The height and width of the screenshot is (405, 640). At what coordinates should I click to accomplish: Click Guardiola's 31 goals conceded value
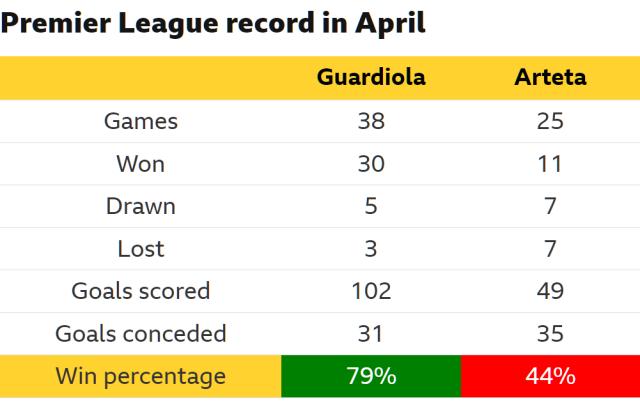click(x=371, y=333)
